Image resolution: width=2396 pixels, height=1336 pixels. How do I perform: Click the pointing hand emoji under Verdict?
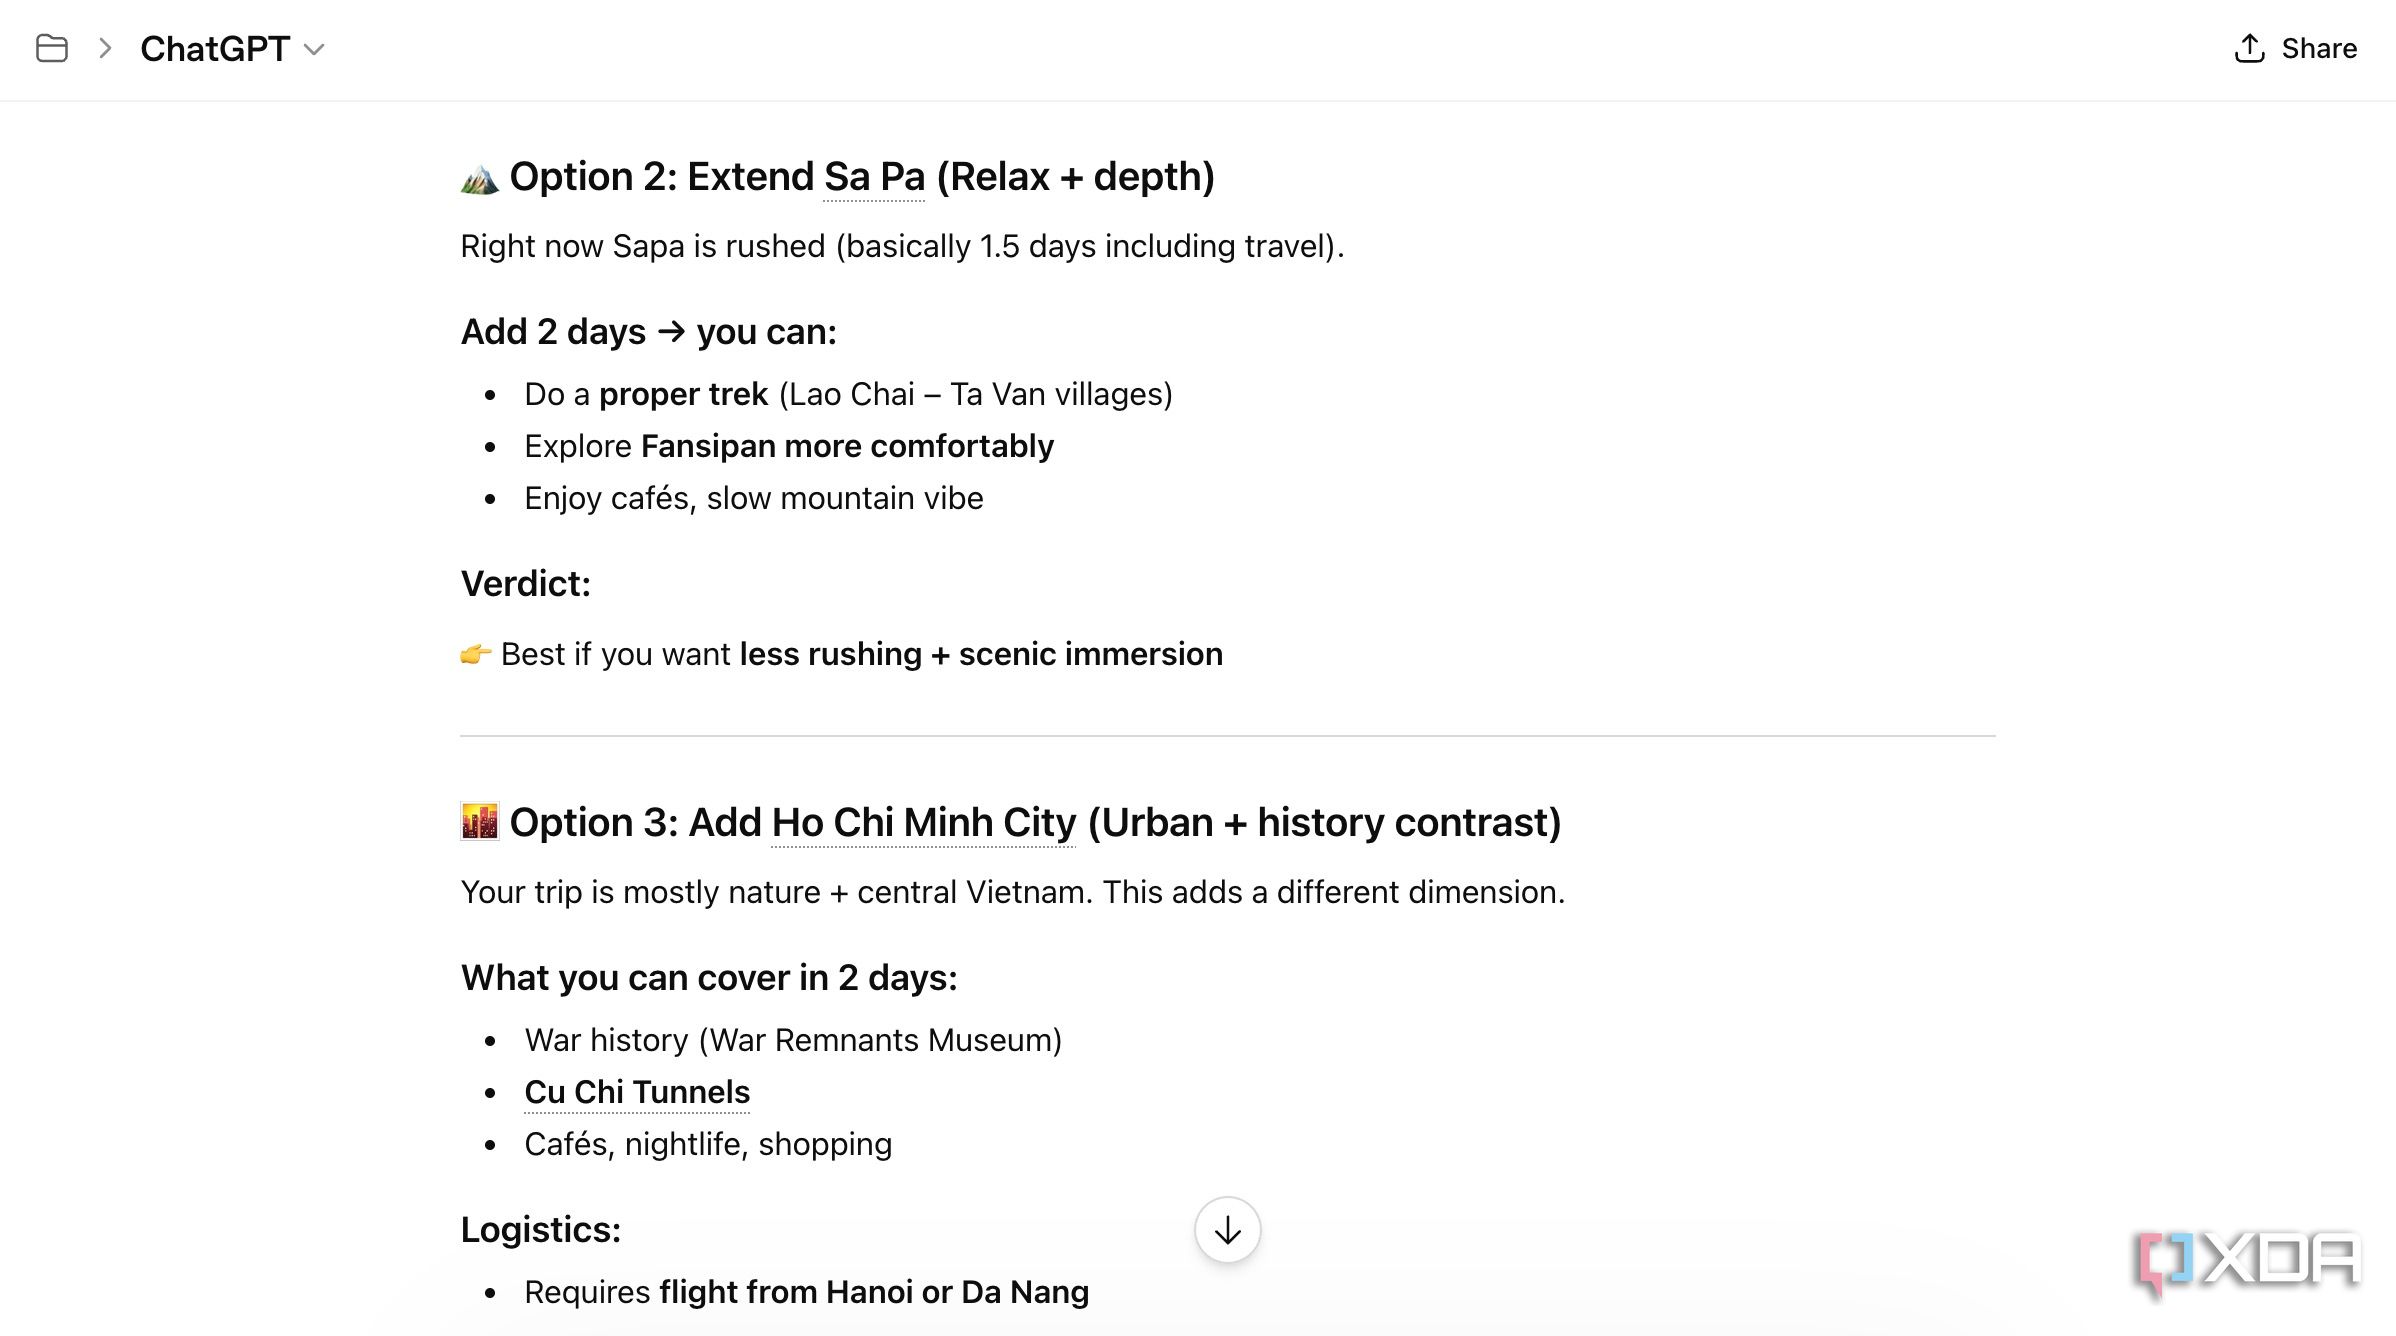(x=476, y=654)
